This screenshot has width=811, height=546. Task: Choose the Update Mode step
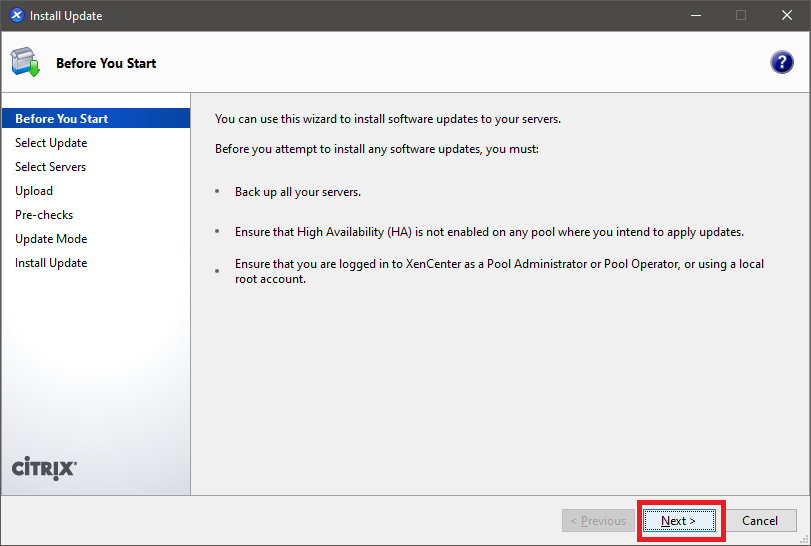point(51,239)
